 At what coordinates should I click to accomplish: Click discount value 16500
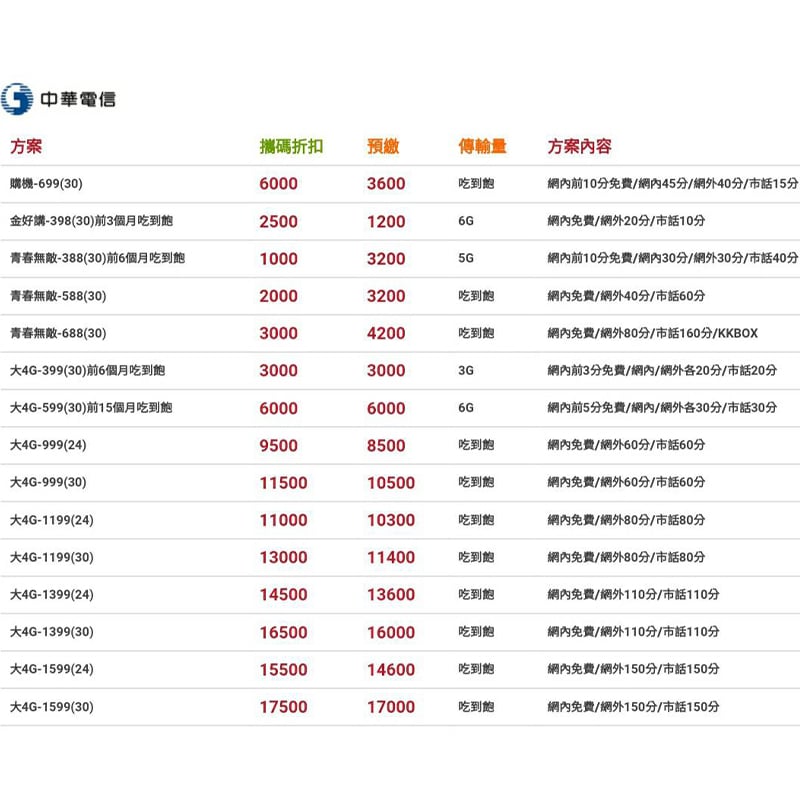tap(284, 632)
